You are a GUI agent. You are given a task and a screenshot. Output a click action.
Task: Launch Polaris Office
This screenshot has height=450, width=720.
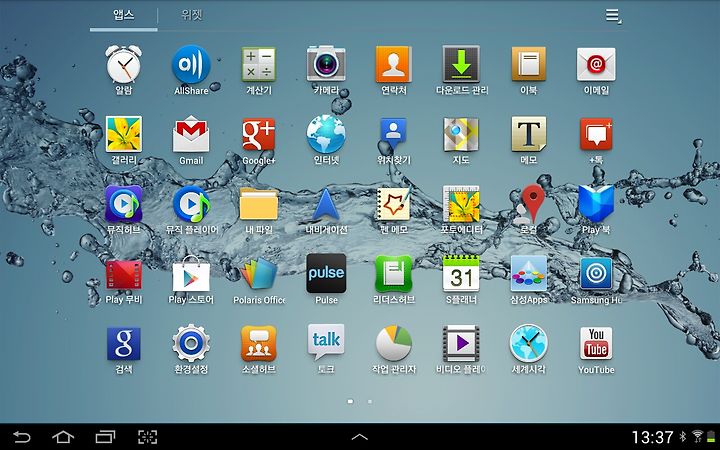(259, 274)
